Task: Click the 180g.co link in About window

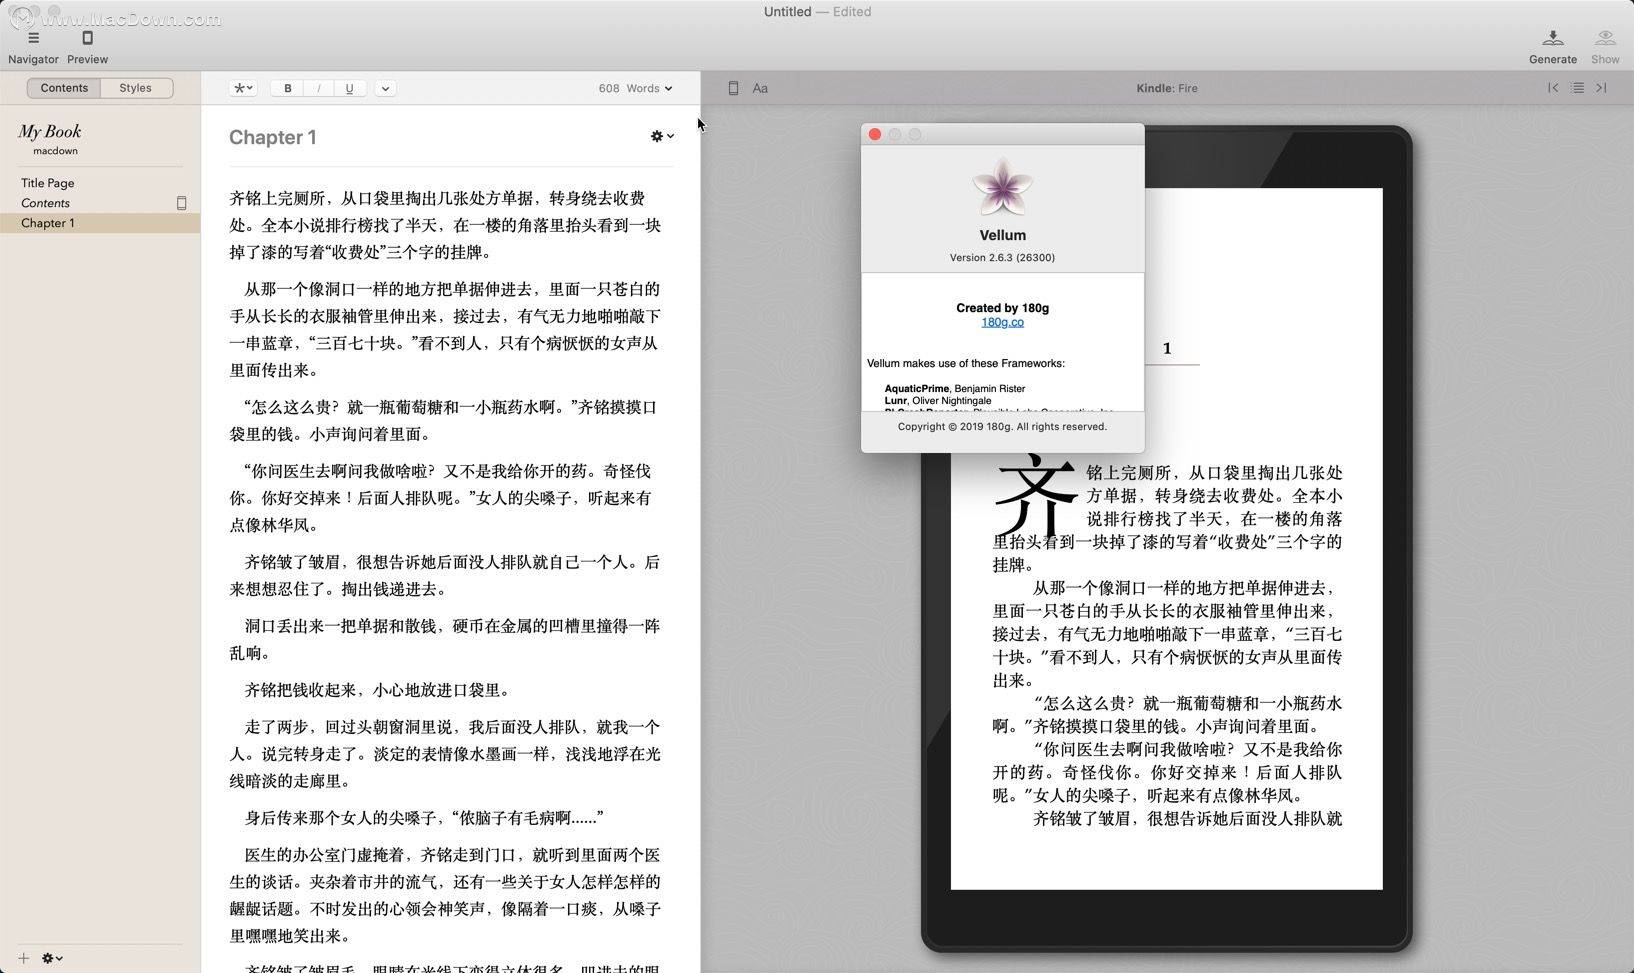Action: click(x=1002, y=322)
